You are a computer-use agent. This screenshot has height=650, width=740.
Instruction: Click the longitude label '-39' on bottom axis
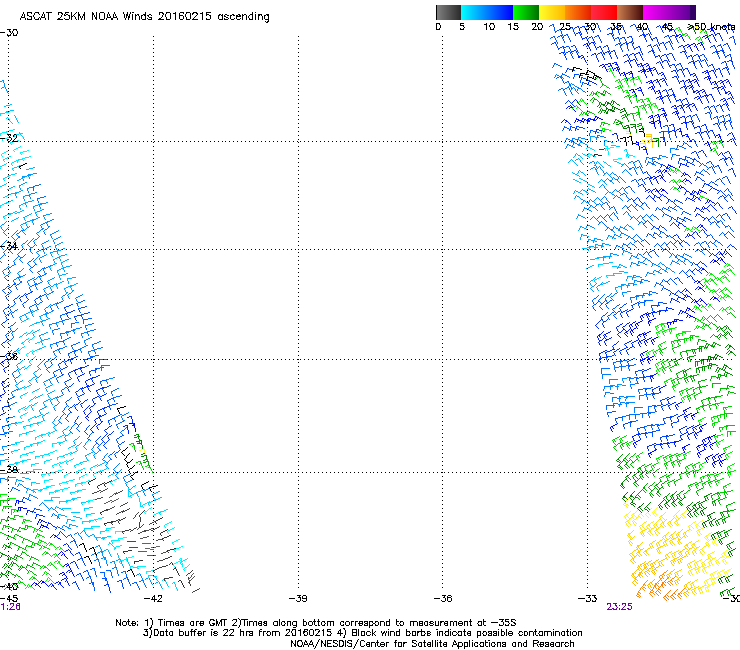298,599
